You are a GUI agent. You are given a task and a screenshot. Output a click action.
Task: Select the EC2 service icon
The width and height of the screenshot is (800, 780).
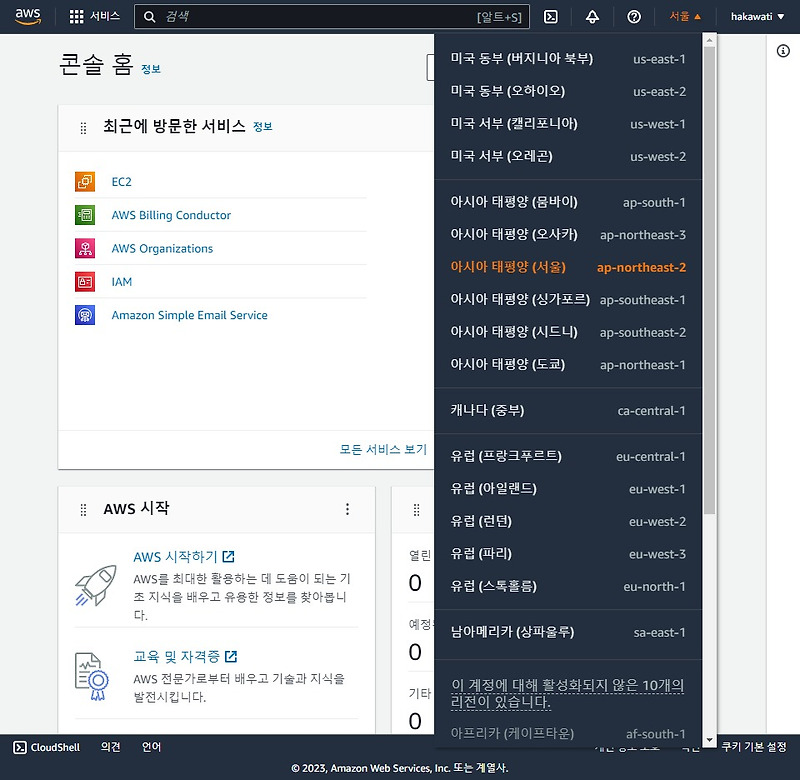[83, 181]
